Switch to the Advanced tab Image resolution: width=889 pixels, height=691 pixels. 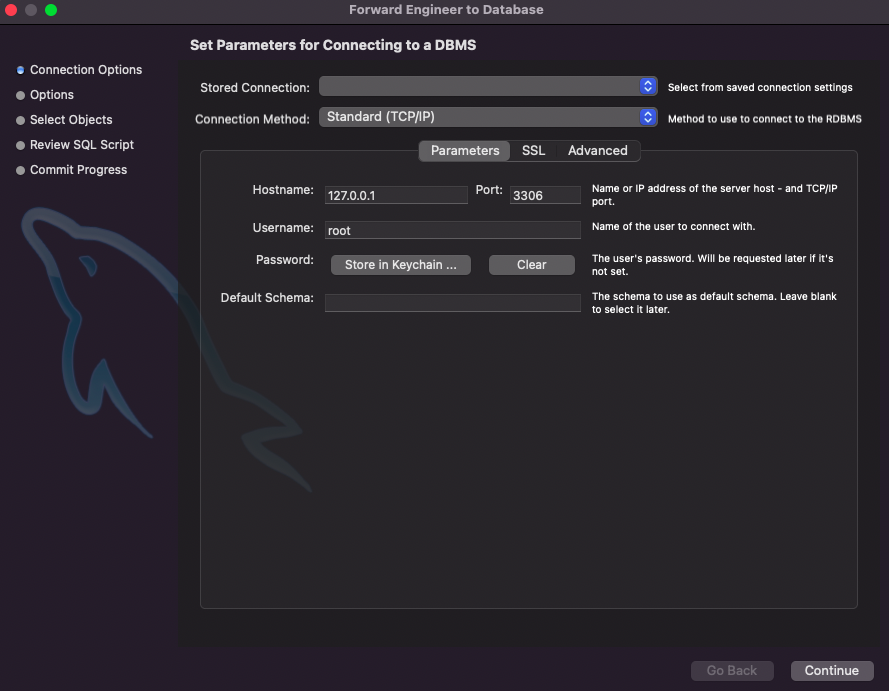pos(598,151)
